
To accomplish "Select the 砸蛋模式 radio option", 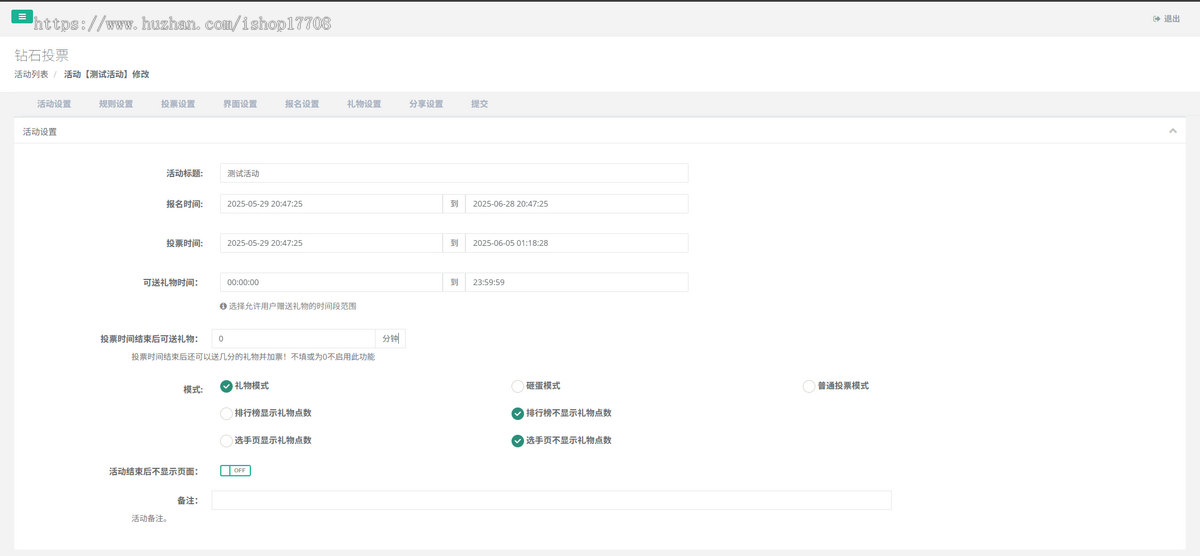I will coord(517,386).
